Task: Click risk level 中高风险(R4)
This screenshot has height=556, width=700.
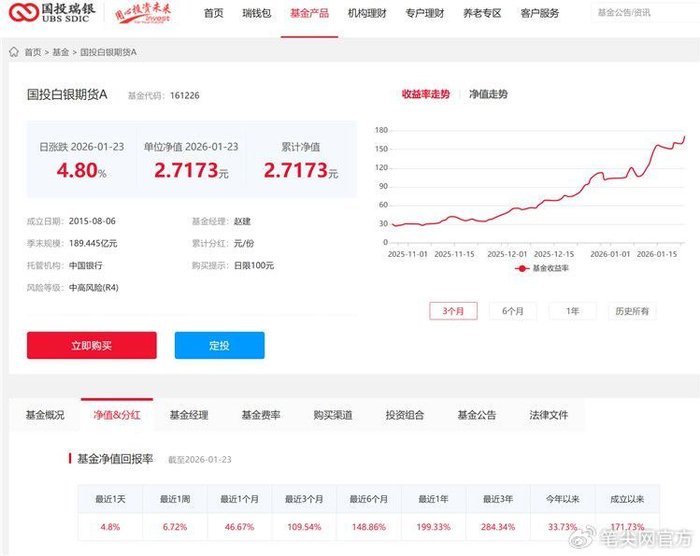Action: [x=94, y=288]
